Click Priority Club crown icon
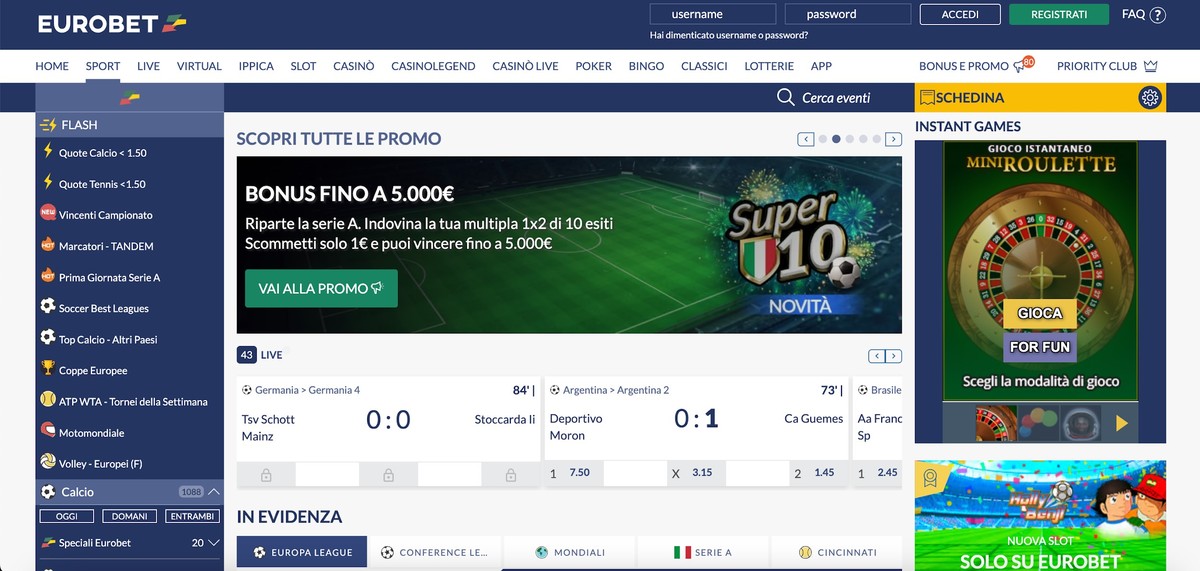The width and height of the screenshot is (1200, 571). point(1150,66)
